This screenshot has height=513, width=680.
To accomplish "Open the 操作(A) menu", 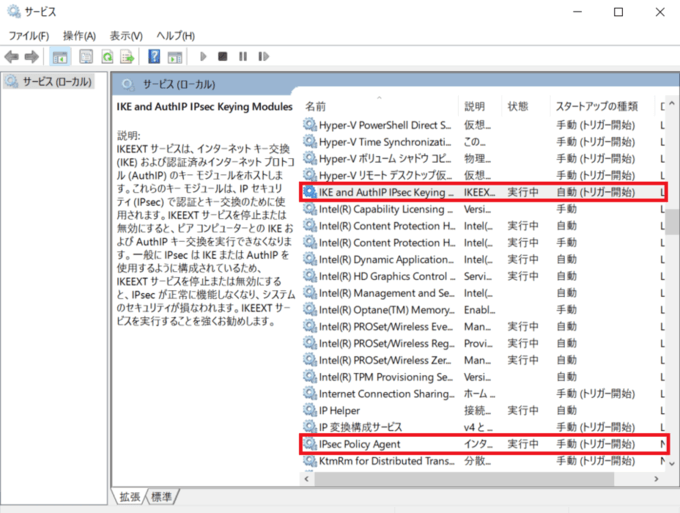I will tap(79, 36).
